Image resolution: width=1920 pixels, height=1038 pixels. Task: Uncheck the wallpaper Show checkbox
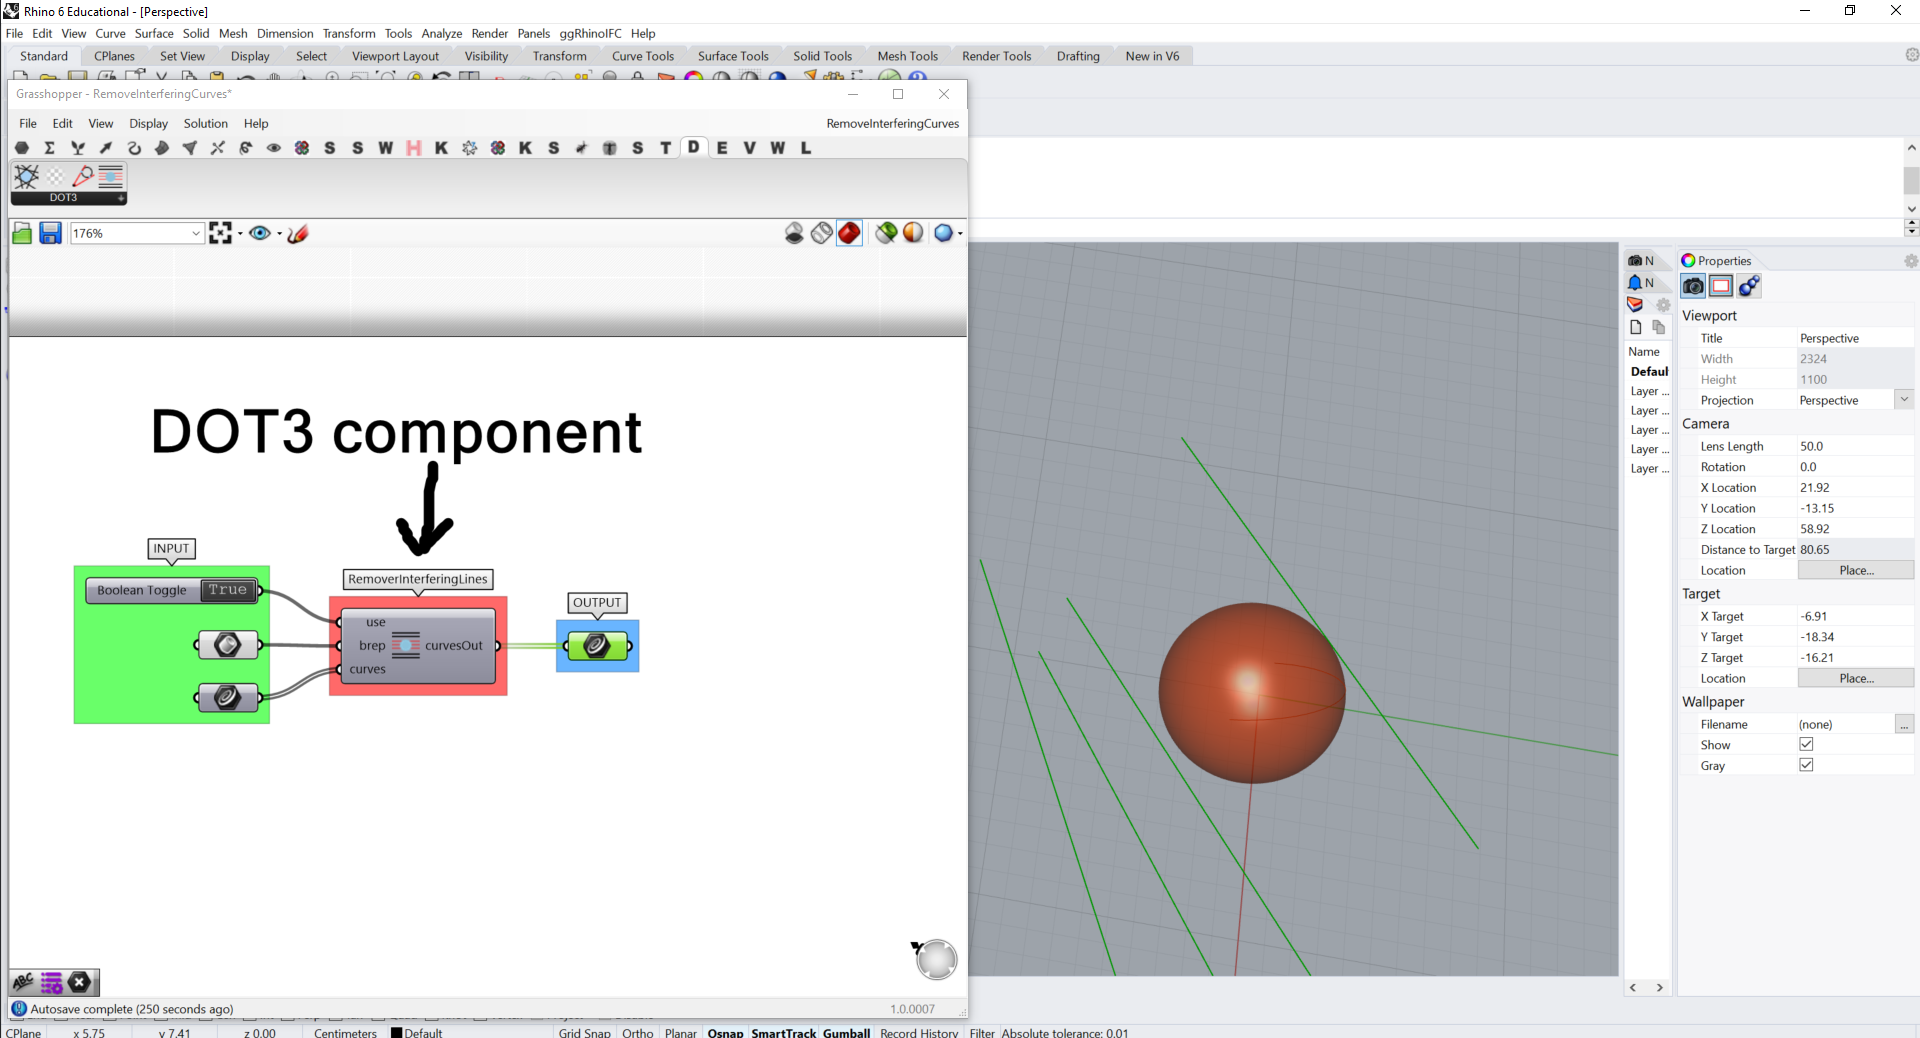point(1807,744)
